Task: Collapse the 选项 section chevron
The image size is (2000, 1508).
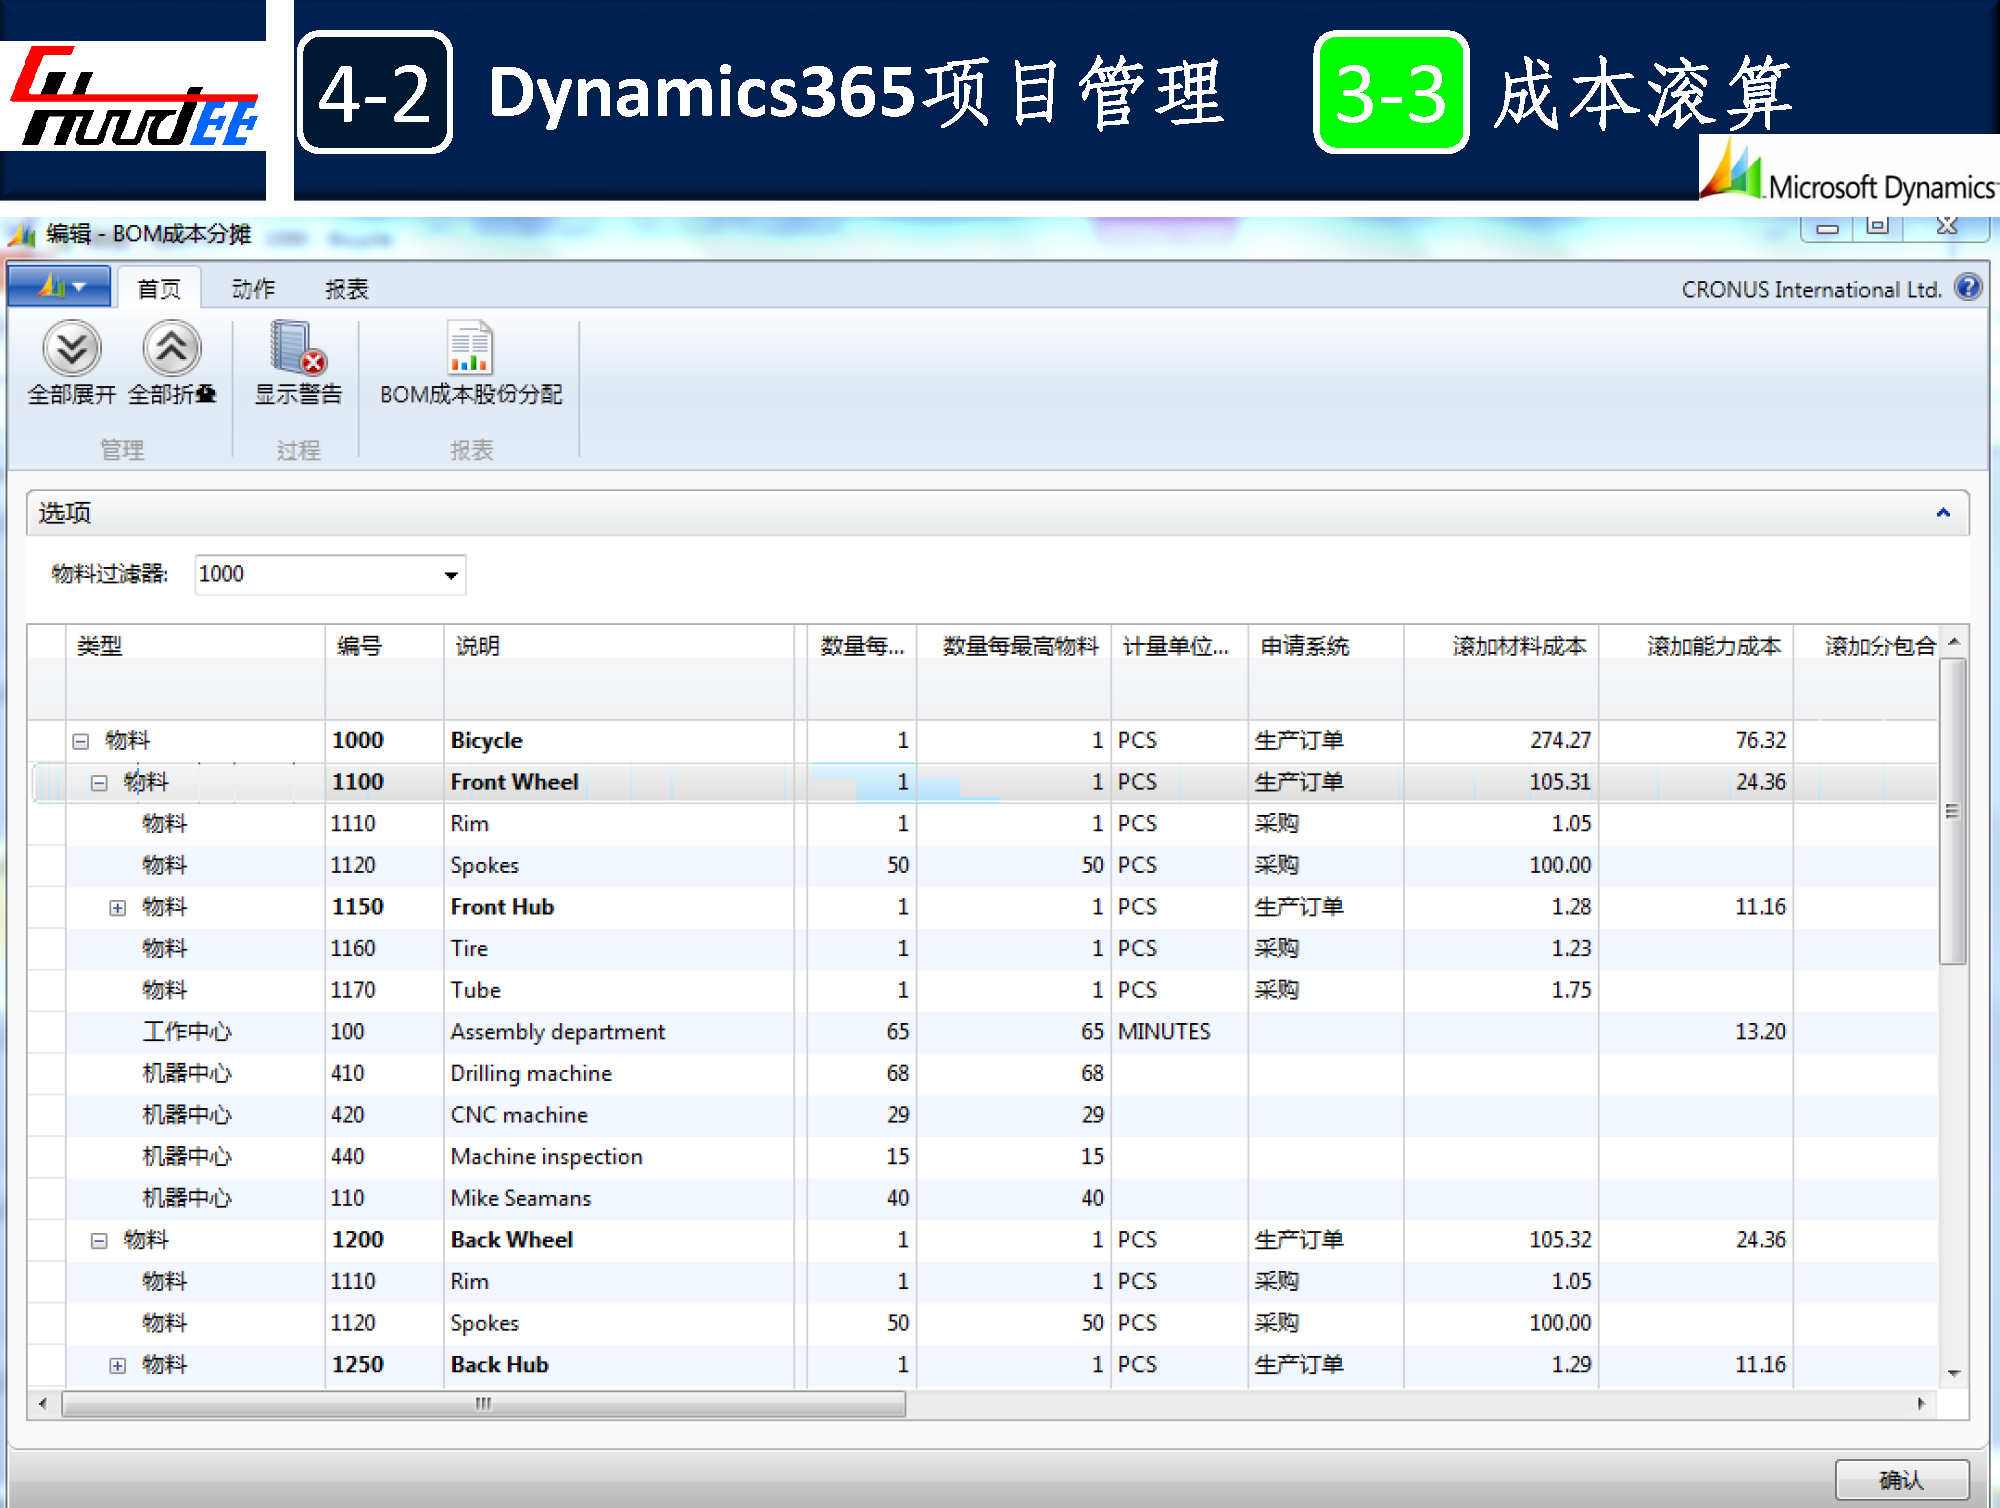Action: [1943, 513]
